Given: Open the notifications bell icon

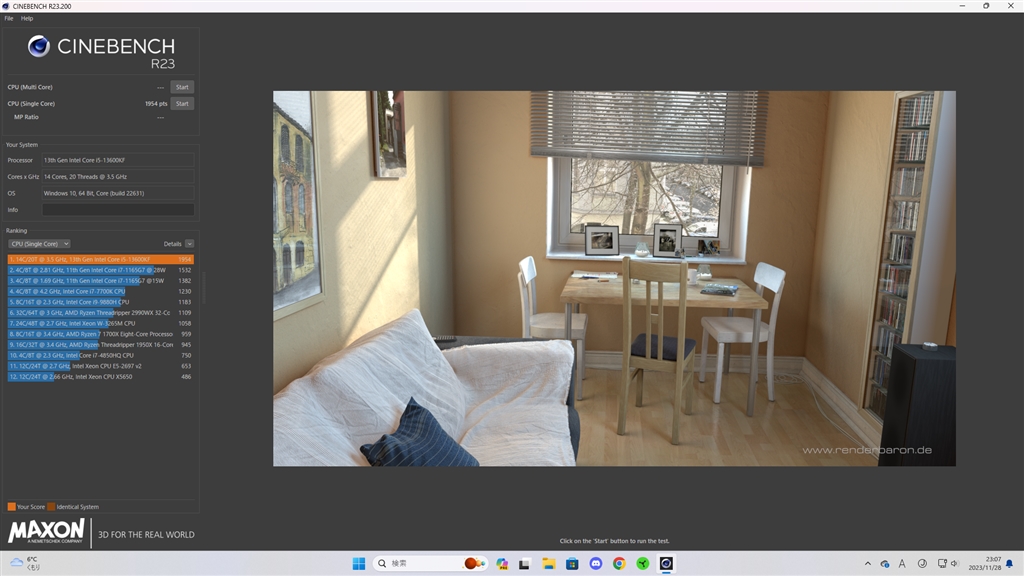Looking at the screenshot, I should [1010, 564].
